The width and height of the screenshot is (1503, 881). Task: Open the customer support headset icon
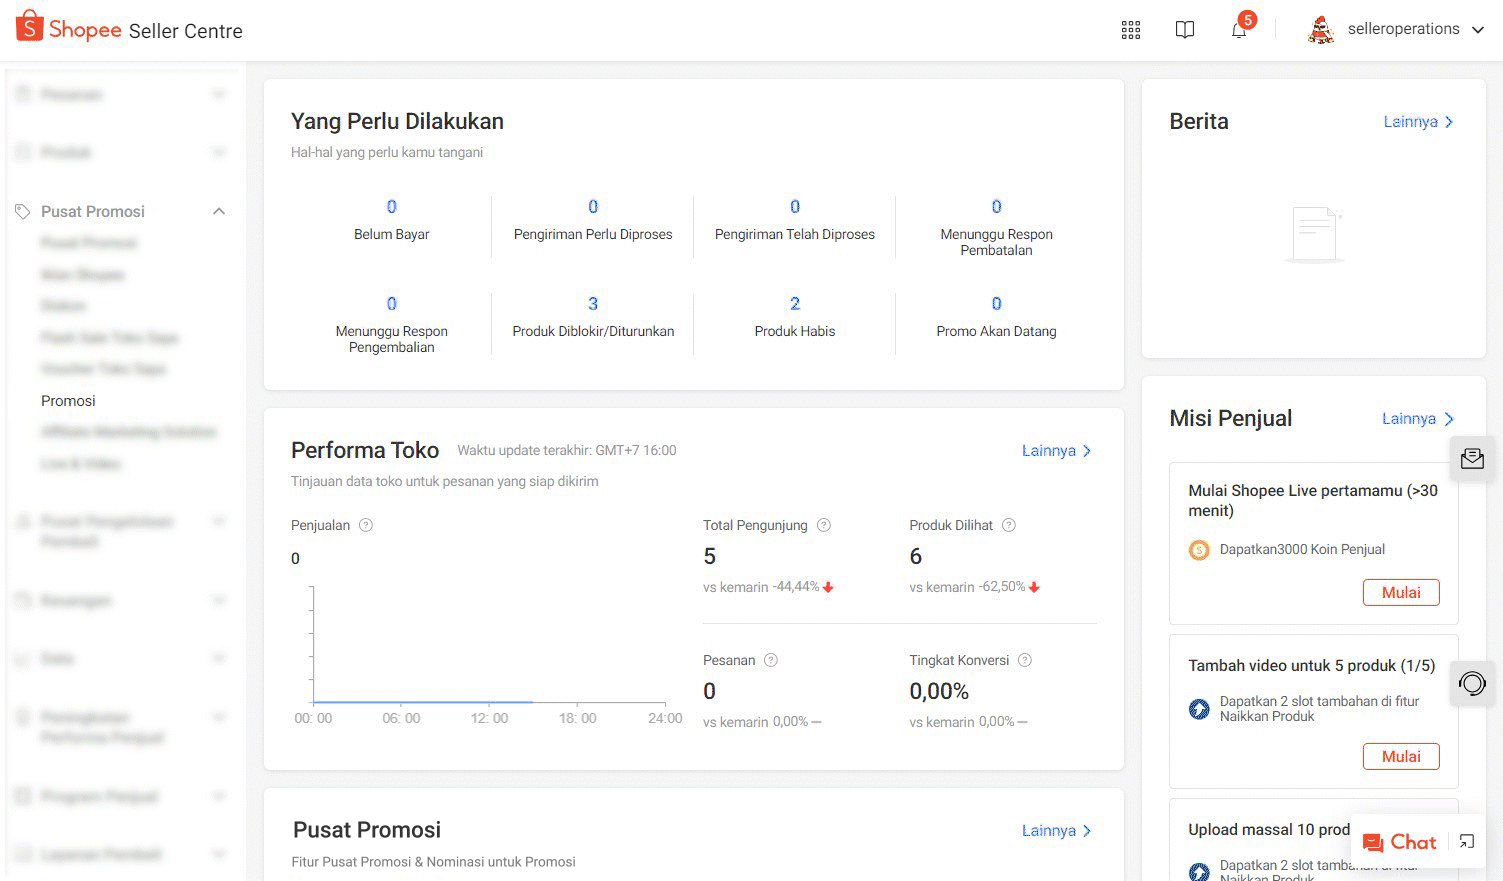1472,684
